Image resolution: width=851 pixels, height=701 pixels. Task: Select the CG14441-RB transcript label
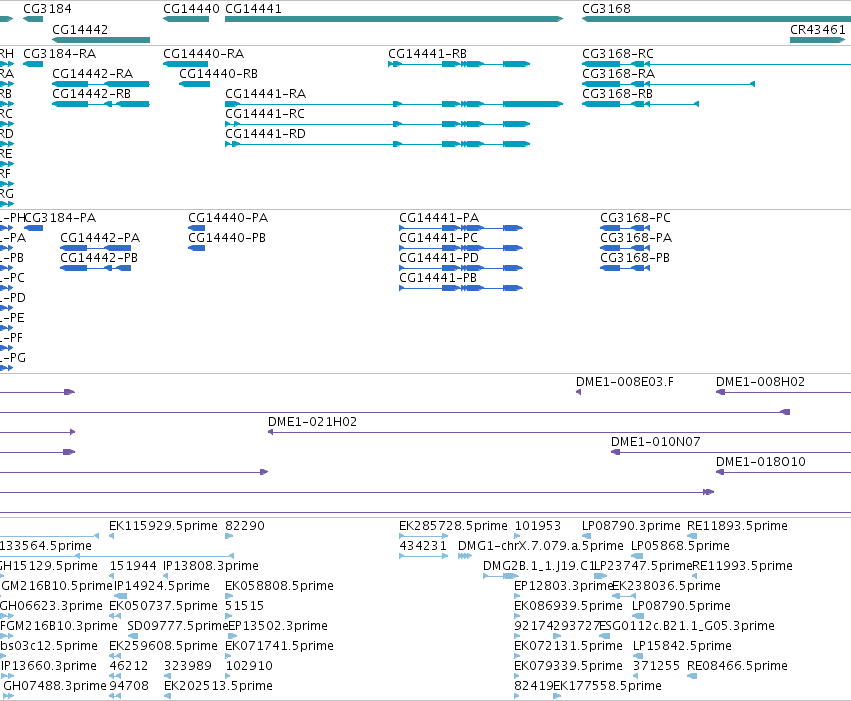(427, 54)
